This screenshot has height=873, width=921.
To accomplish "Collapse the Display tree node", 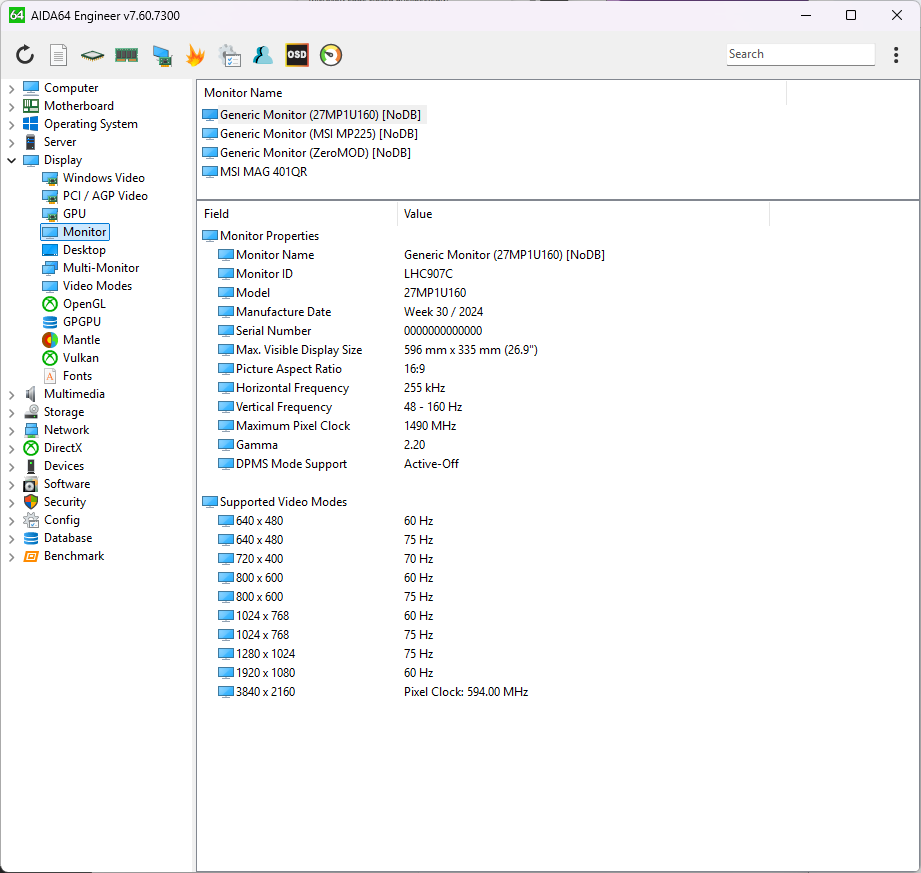I will pos(11,160).
